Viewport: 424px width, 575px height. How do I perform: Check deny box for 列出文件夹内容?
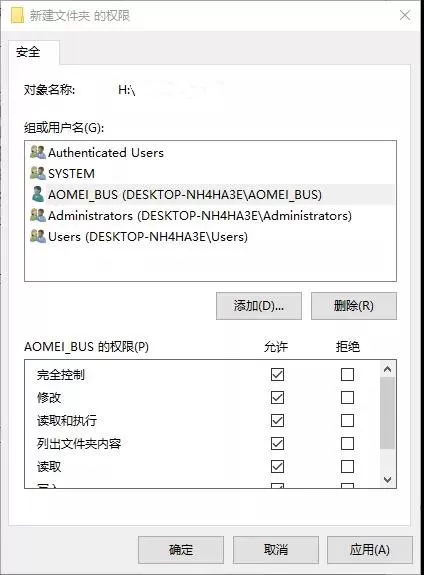(x=347, y=444)
